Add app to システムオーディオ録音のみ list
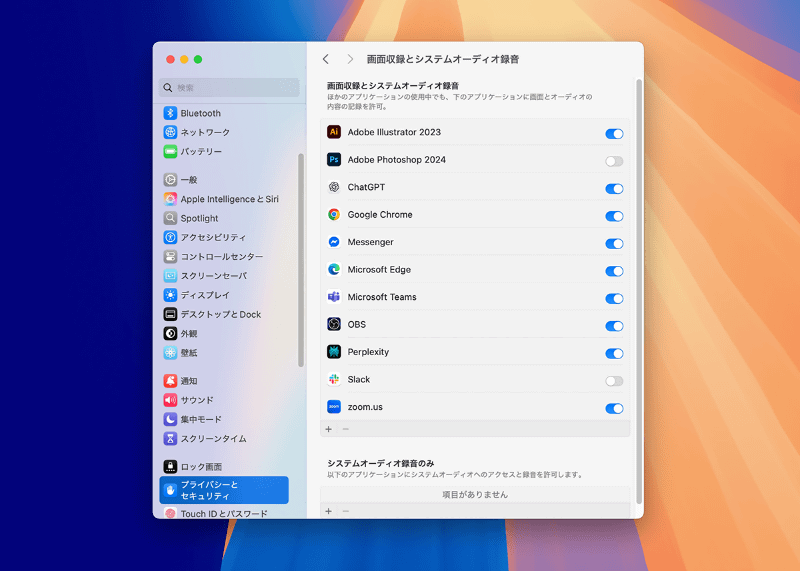 pyautogui.click(x=329, y=511)
